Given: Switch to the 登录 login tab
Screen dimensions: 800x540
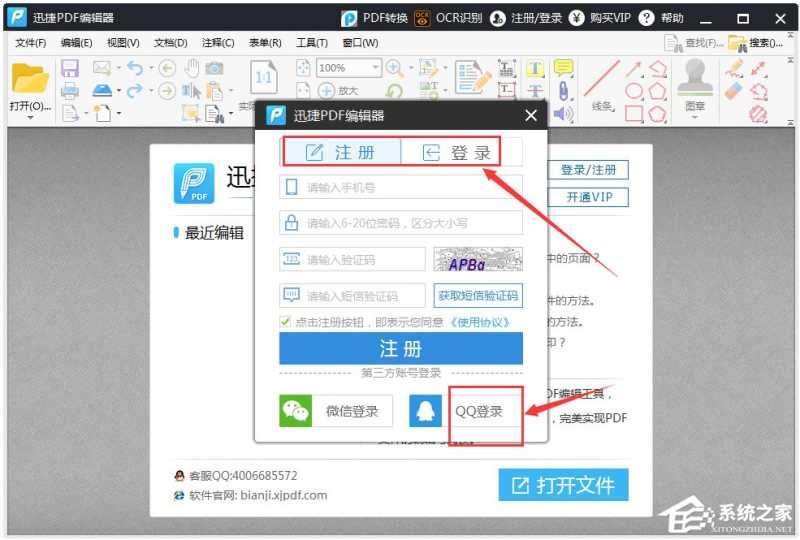Looking at the screenshot, I should point(456,152).
